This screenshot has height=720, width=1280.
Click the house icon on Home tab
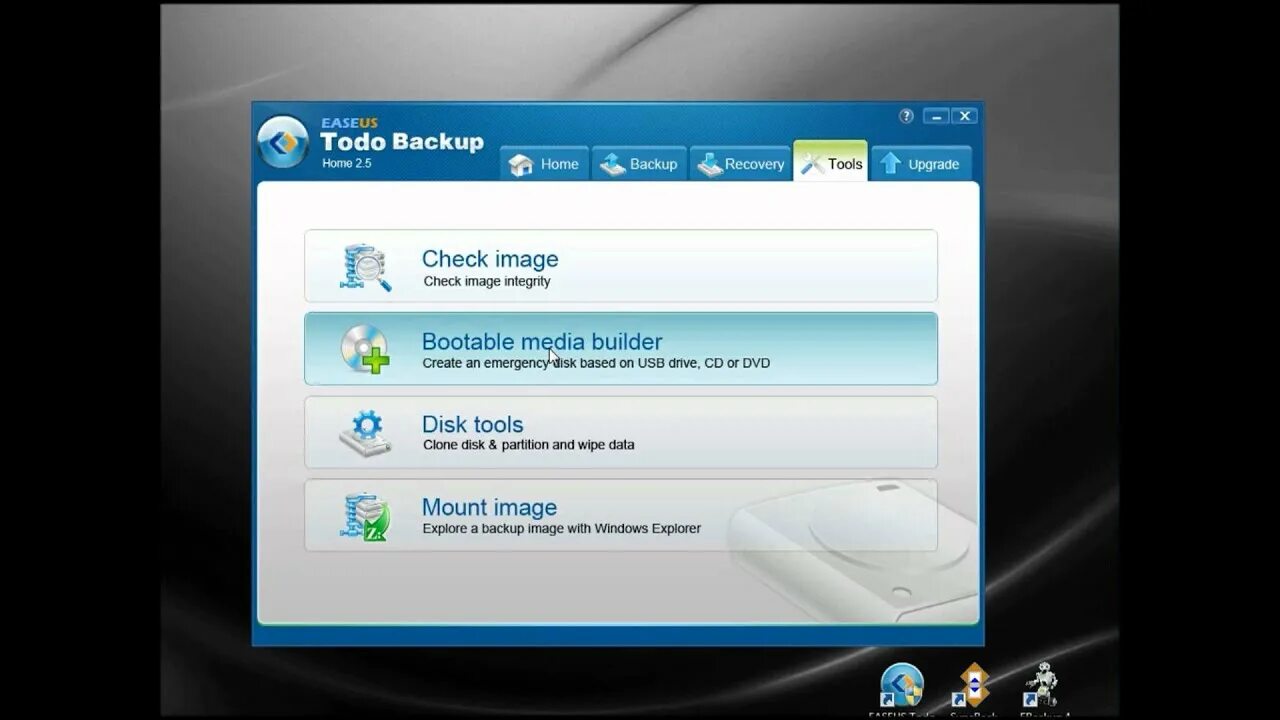pos(521,165)
